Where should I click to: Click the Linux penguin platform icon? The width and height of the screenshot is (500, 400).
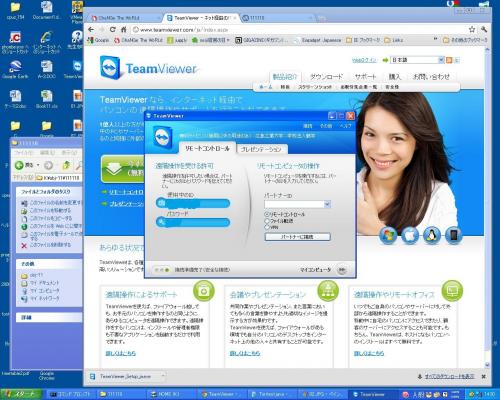432,235
